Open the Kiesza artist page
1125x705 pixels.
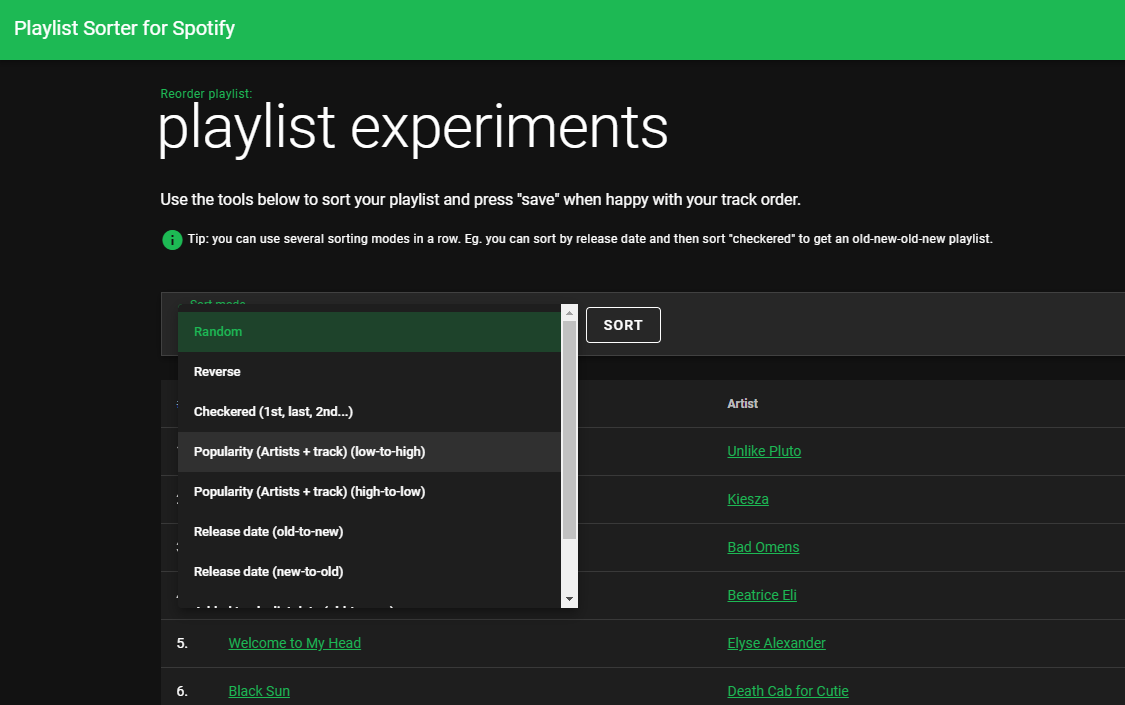coord(748,499)
